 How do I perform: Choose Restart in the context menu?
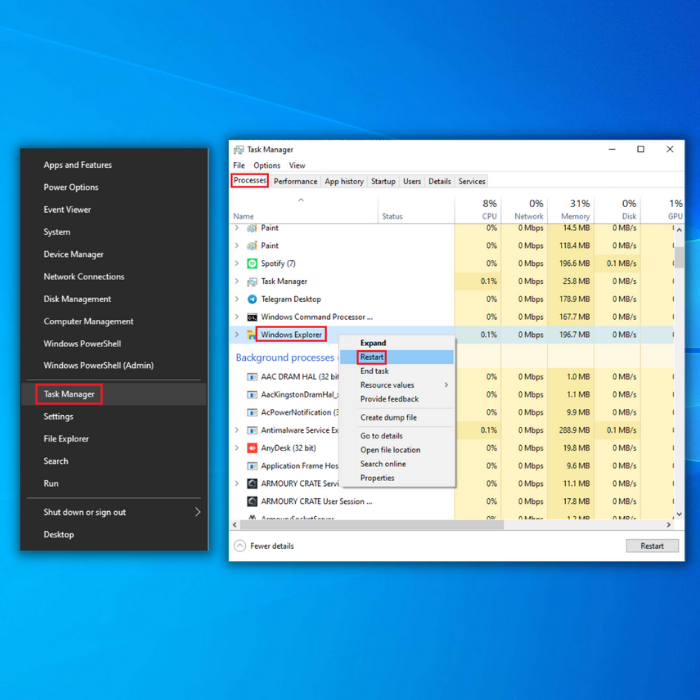(397, 357)
